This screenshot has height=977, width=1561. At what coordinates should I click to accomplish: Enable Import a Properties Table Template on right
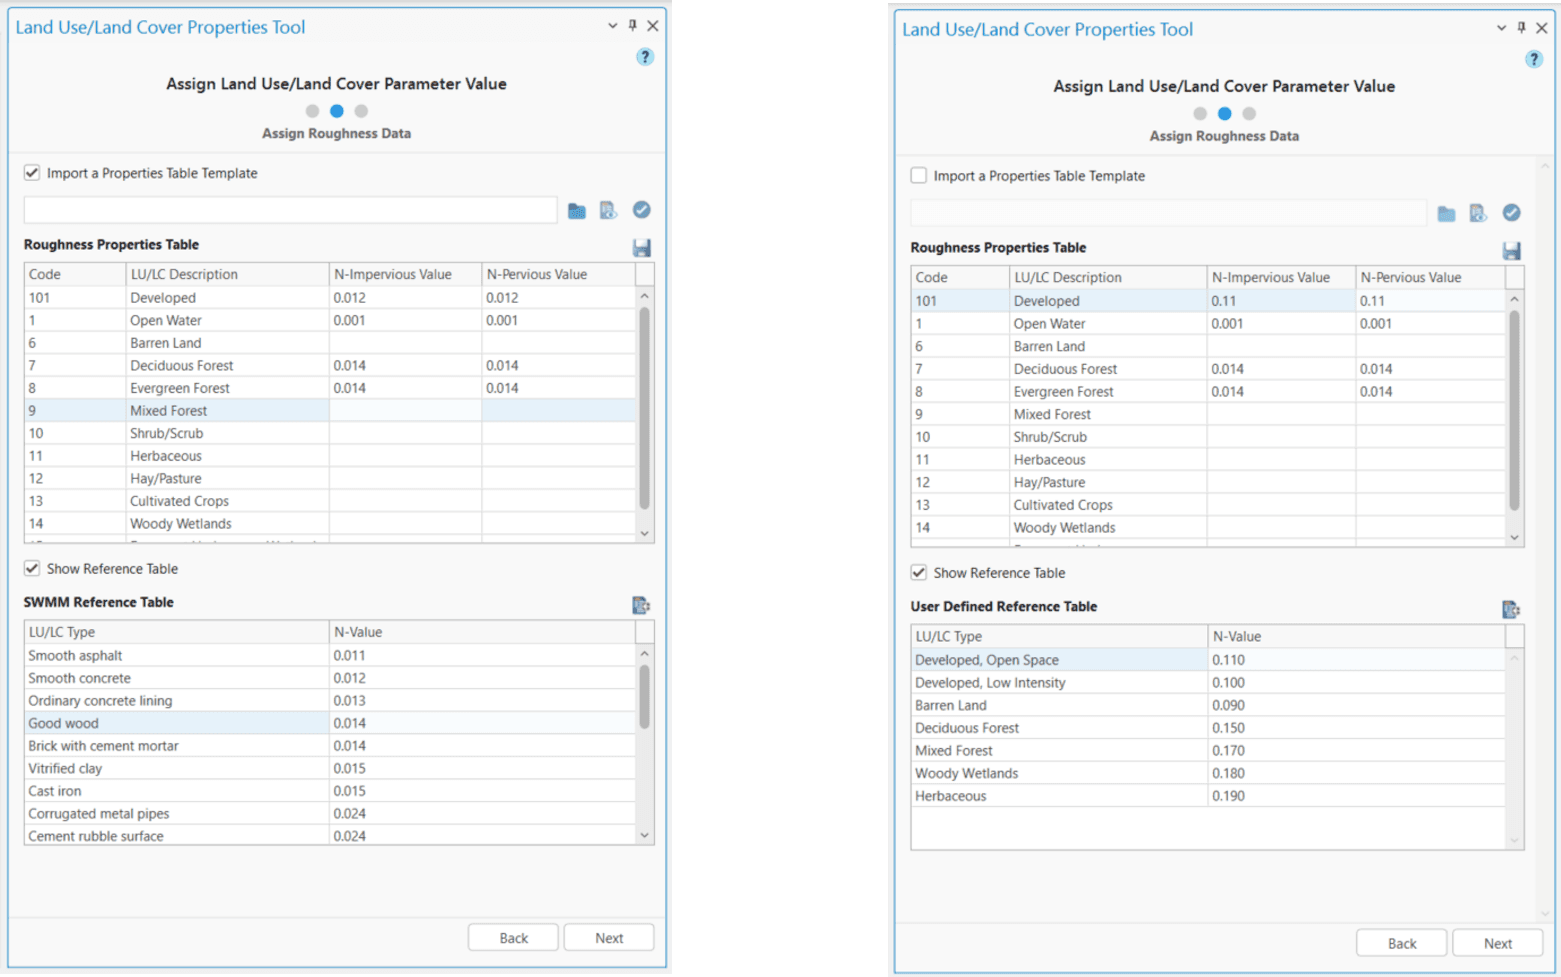pyautogui.click(x=918, y=175)
